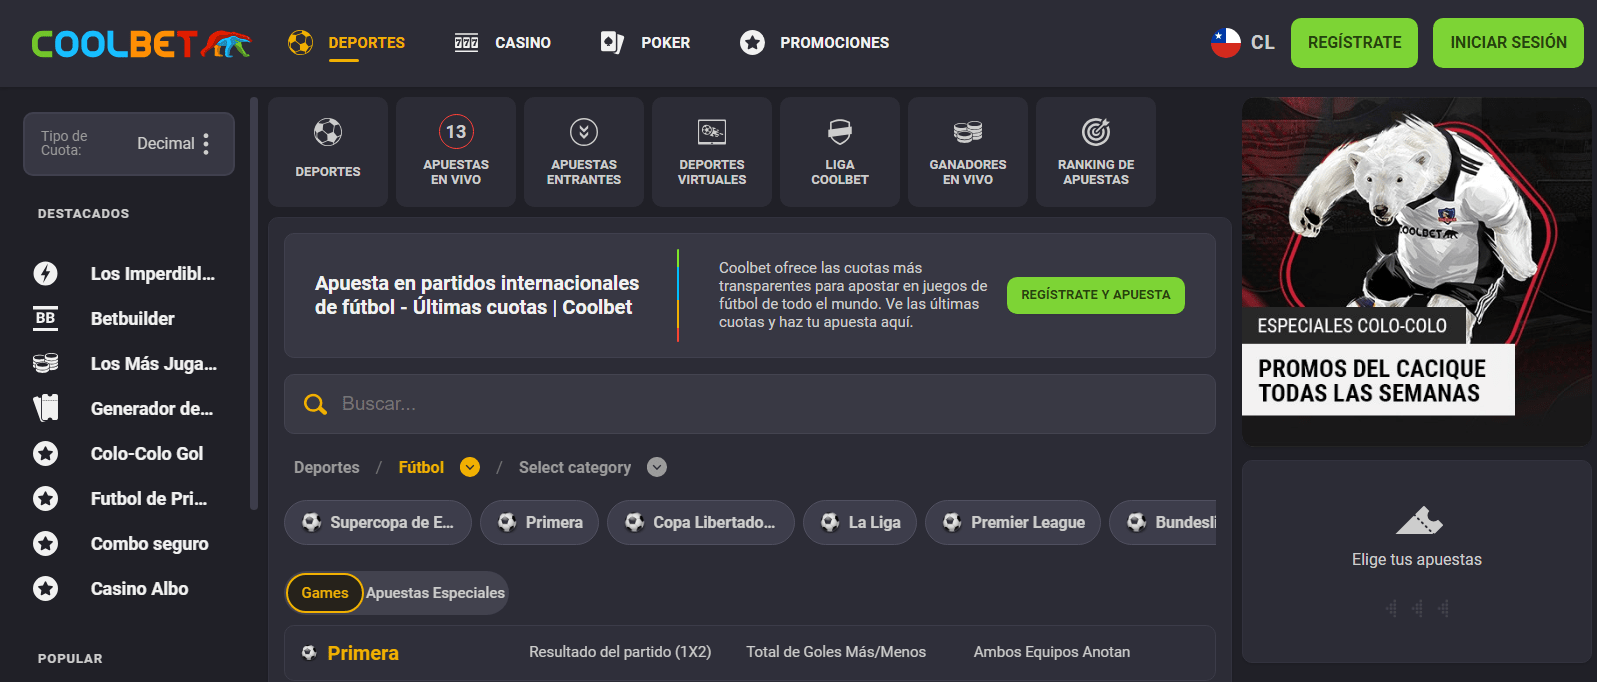Select the Supercopa de E... league chip
This screenshot has height=682, width=1597.
(x=378, y=522)
